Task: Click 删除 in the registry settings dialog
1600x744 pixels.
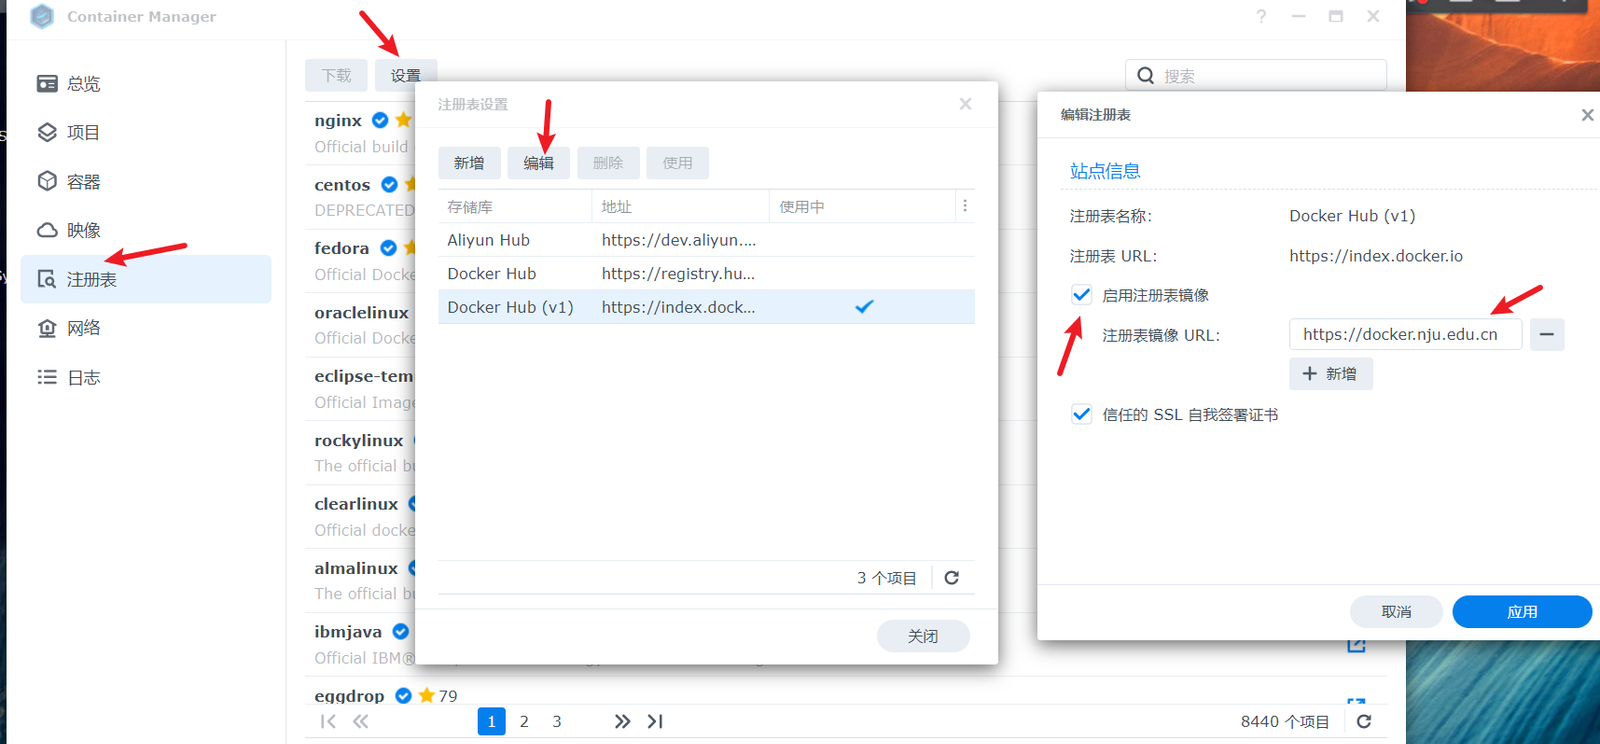Action: [608, 163]
